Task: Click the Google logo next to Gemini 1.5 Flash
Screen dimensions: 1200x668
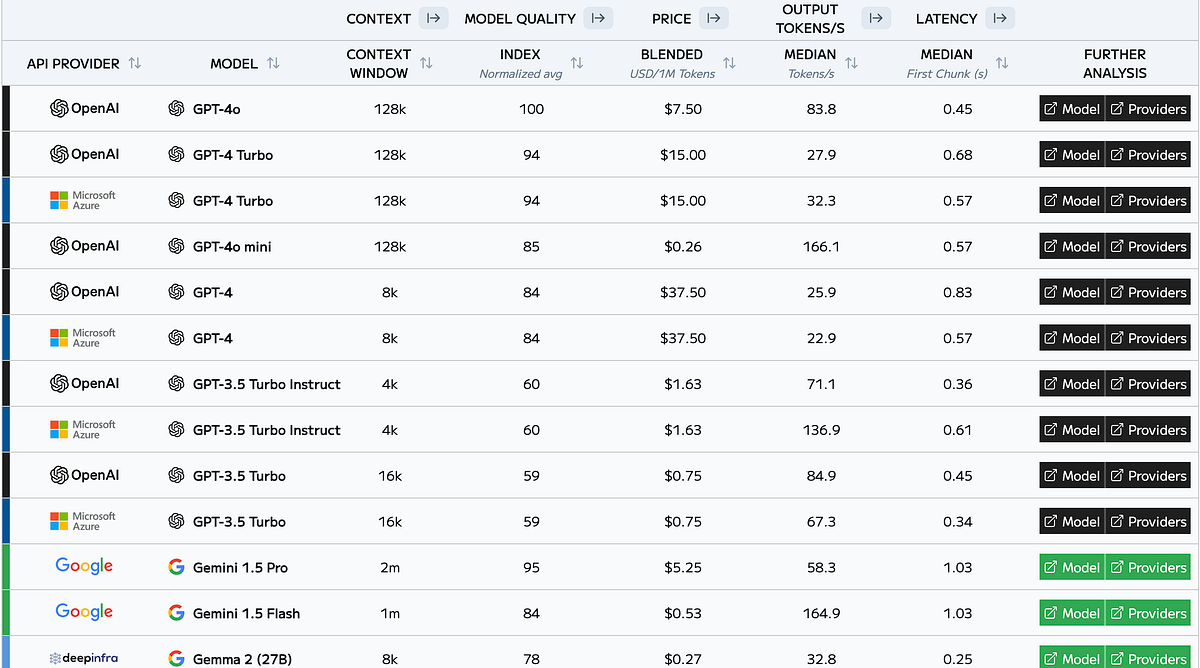Action: tap(84, 612)
